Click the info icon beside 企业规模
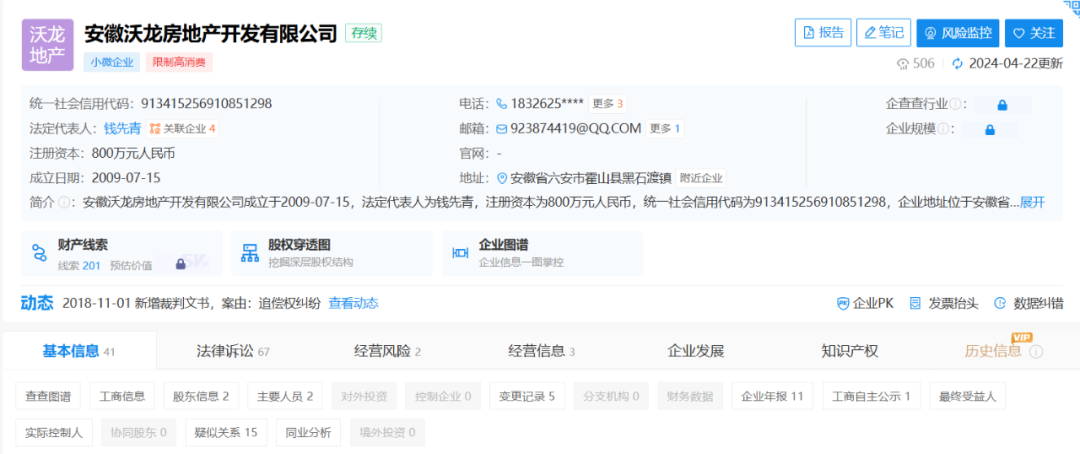 click(943, 129)
